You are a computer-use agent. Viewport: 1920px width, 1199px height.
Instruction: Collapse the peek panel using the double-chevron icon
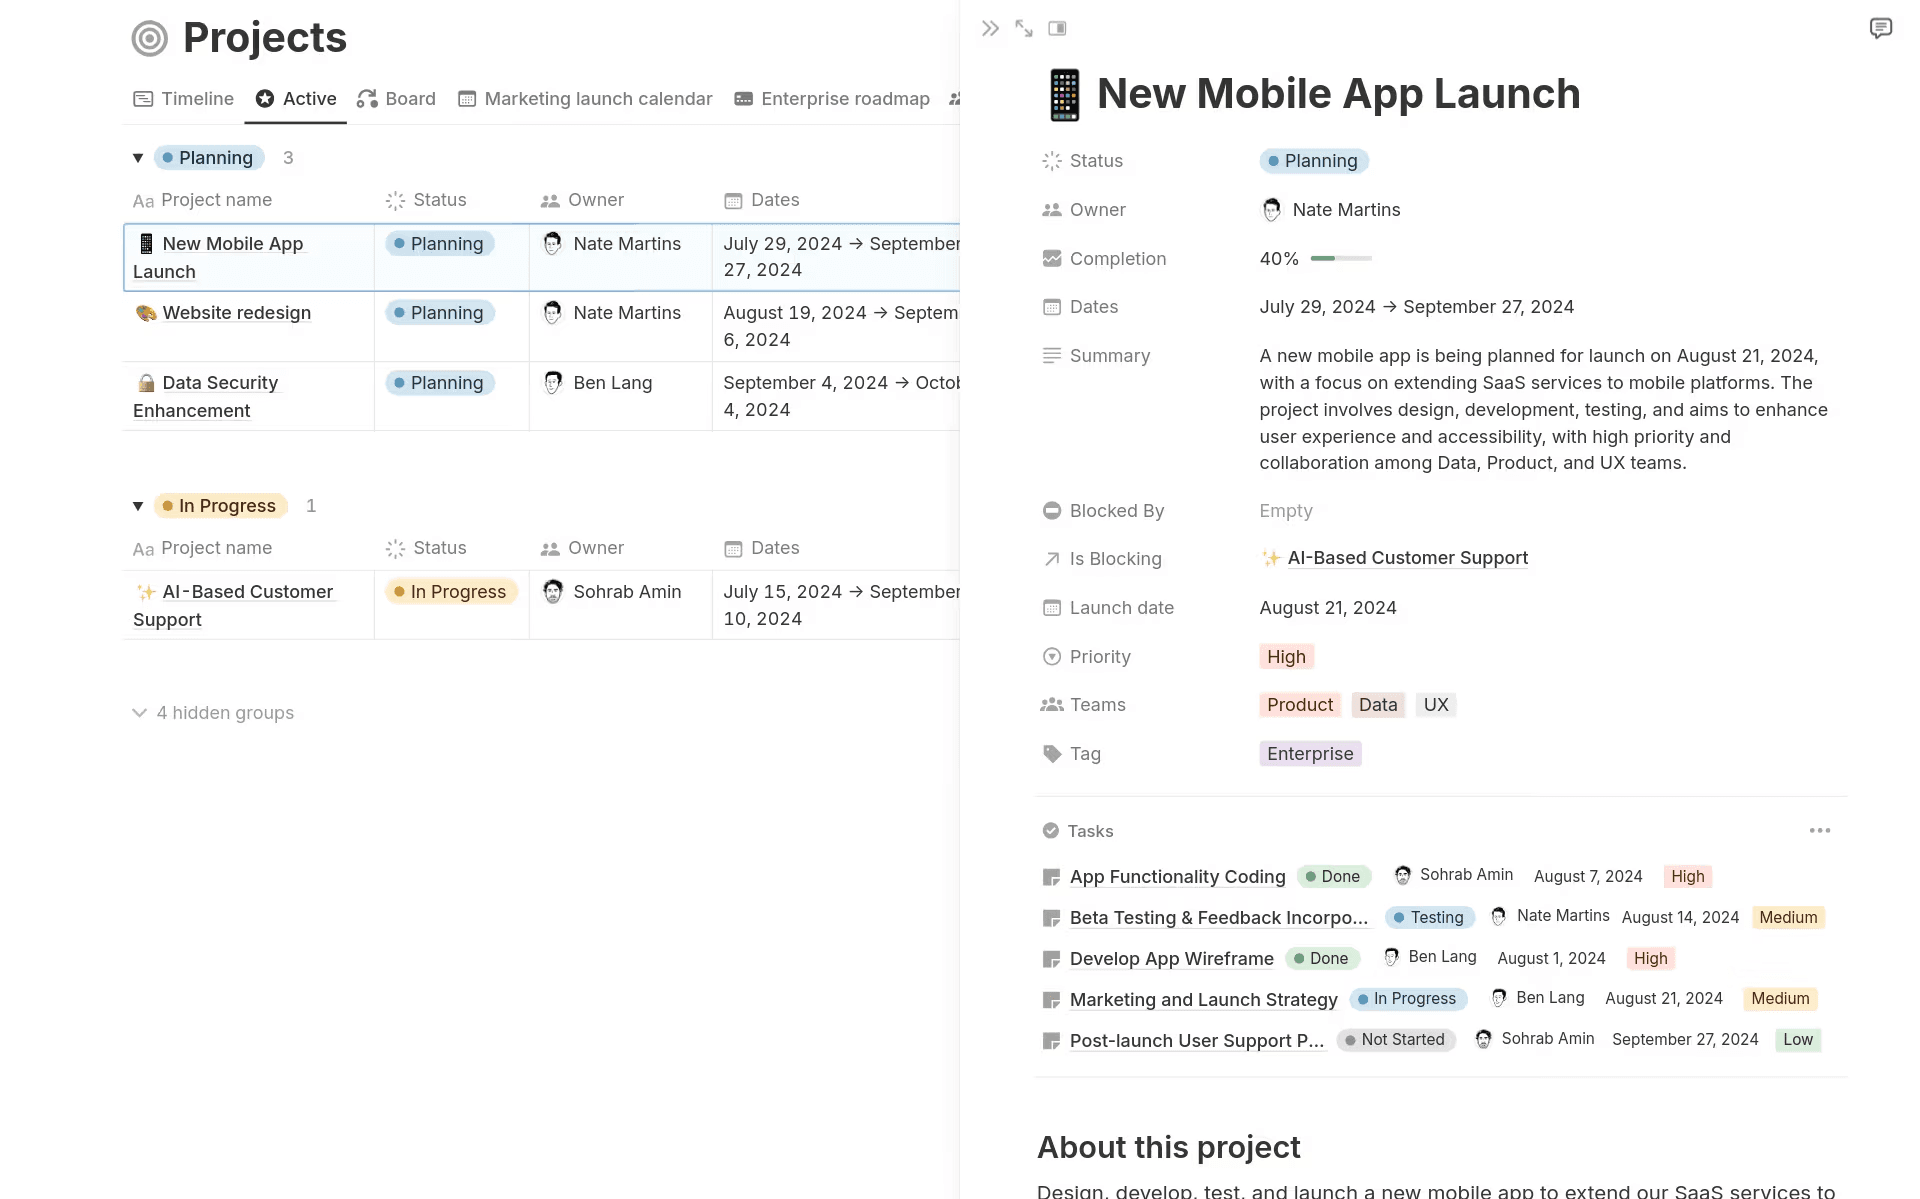pos(989,28)
